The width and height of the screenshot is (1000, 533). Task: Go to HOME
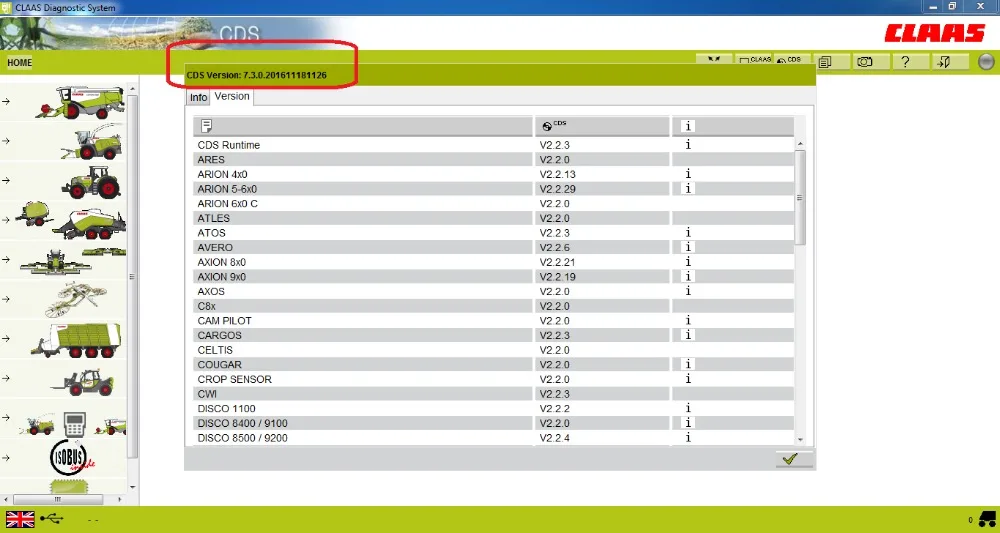[20, 62]
